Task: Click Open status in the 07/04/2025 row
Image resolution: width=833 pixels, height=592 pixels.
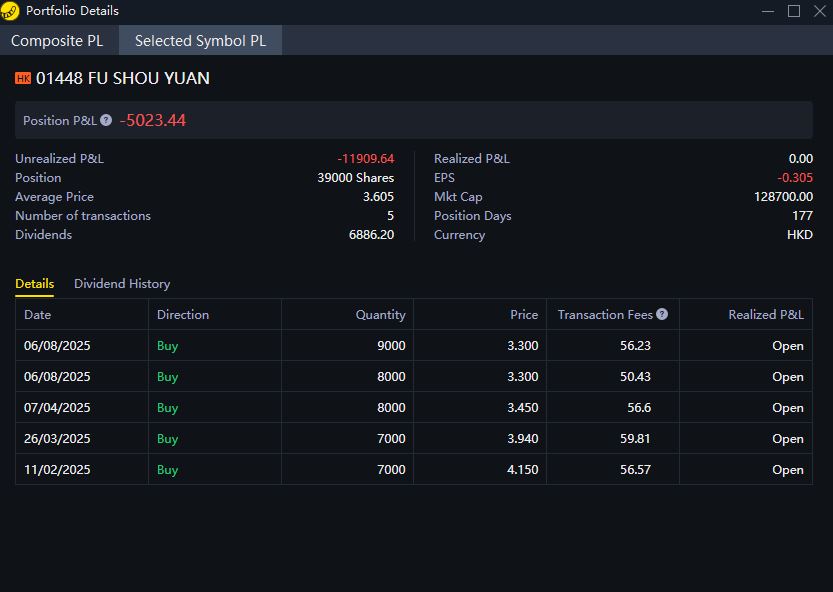Action: (x=788, y=408)
